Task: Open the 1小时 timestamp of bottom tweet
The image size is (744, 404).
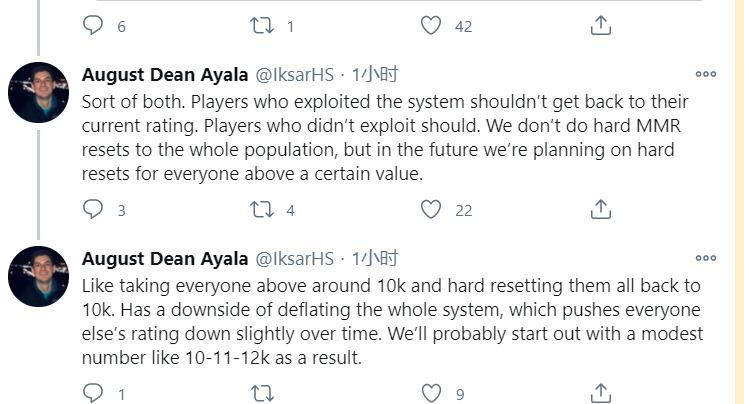Action: coord(374,259)
